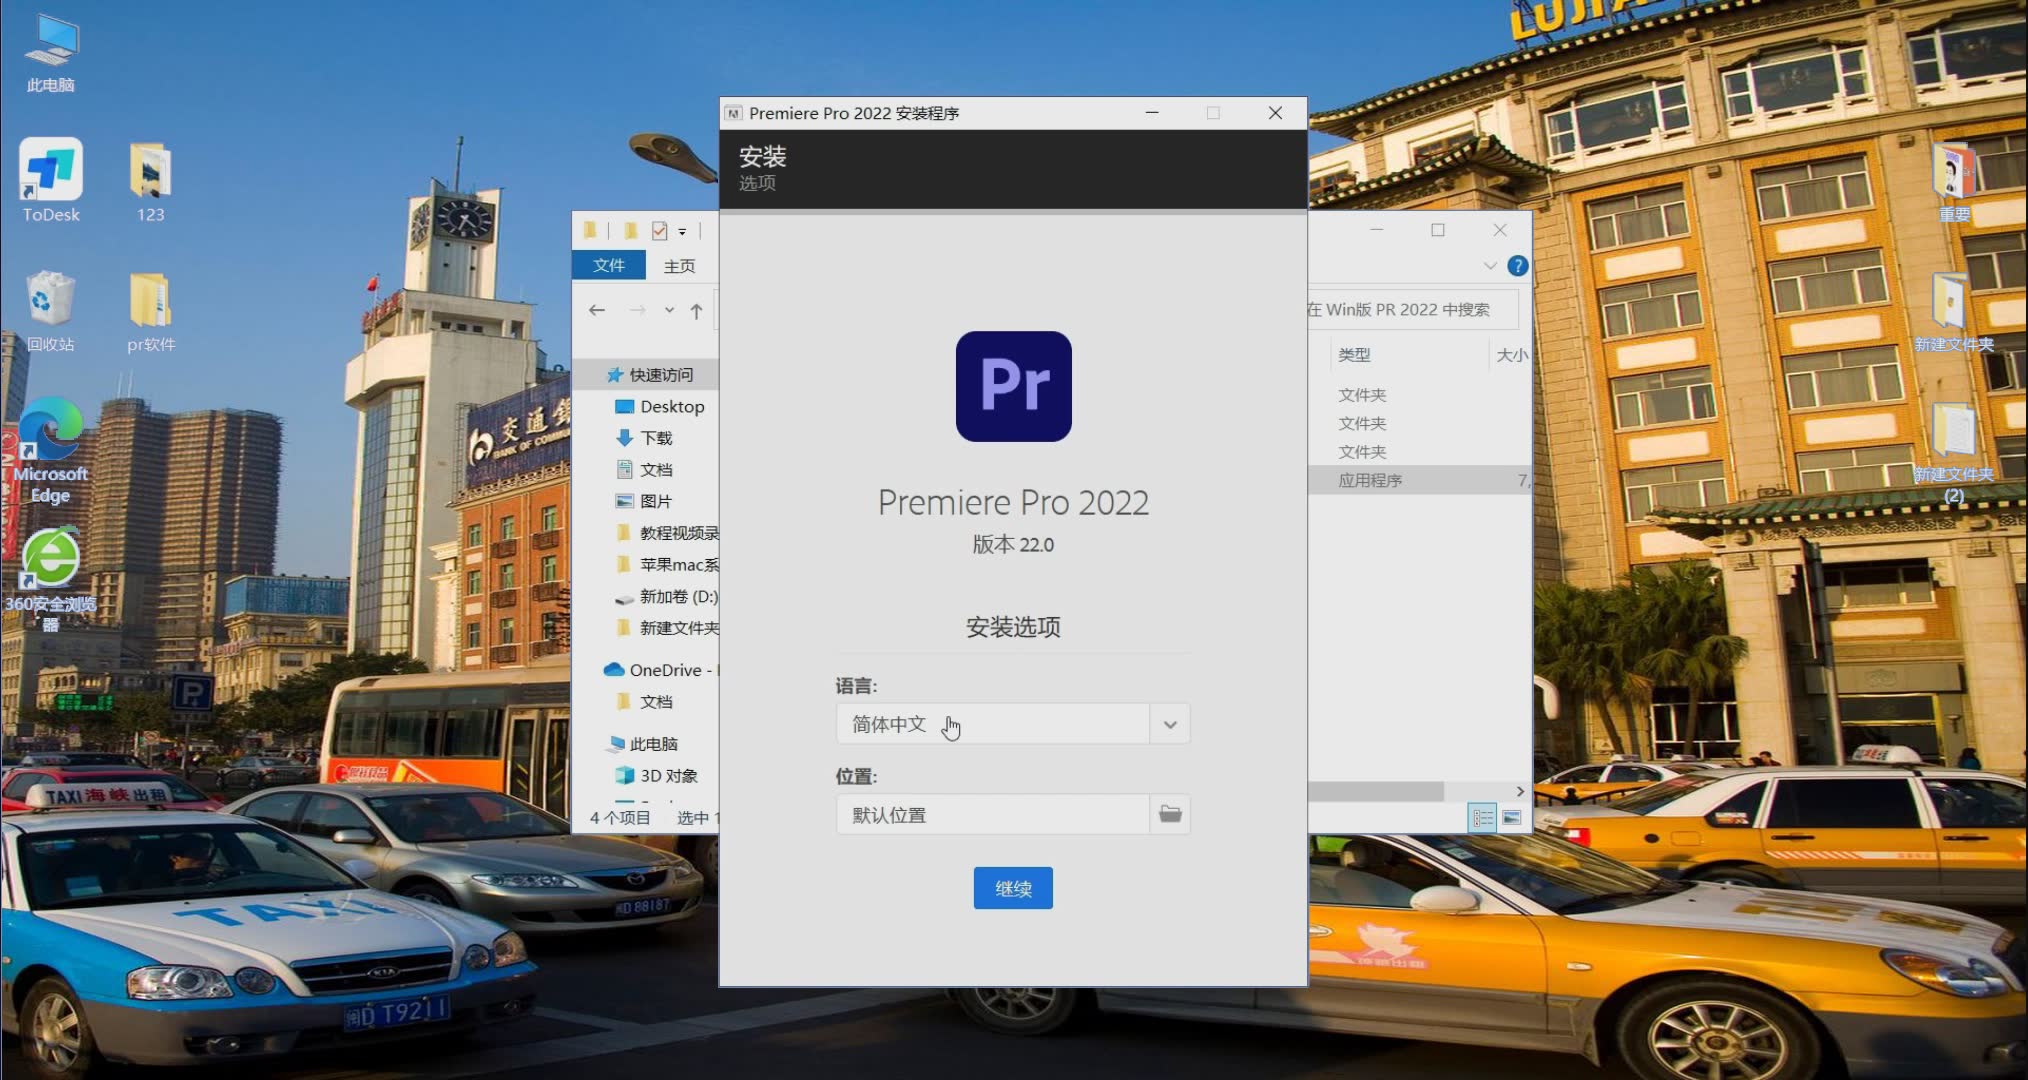Maximize the File Explorer window
This screenshot has height=1080, width=2028.
click(1438, 230)
